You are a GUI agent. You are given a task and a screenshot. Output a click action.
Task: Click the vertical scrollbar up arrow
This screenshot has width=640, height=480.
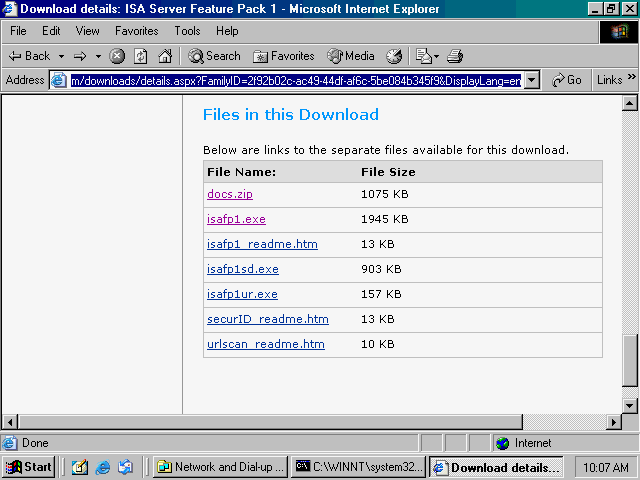[630, 103]
